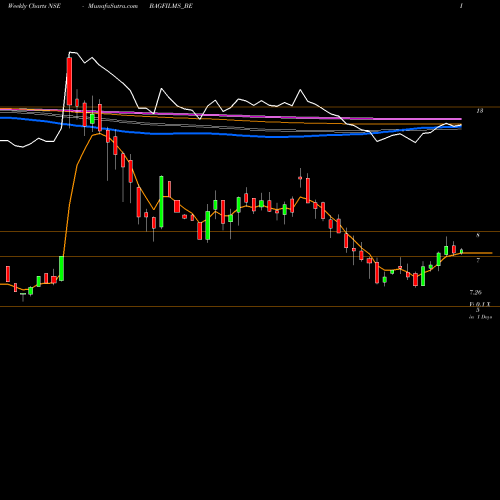The height and width of the screenshot is (500, 500).
Task: Click the tall green candle left of the spike
Action: [x=62, y=268]
